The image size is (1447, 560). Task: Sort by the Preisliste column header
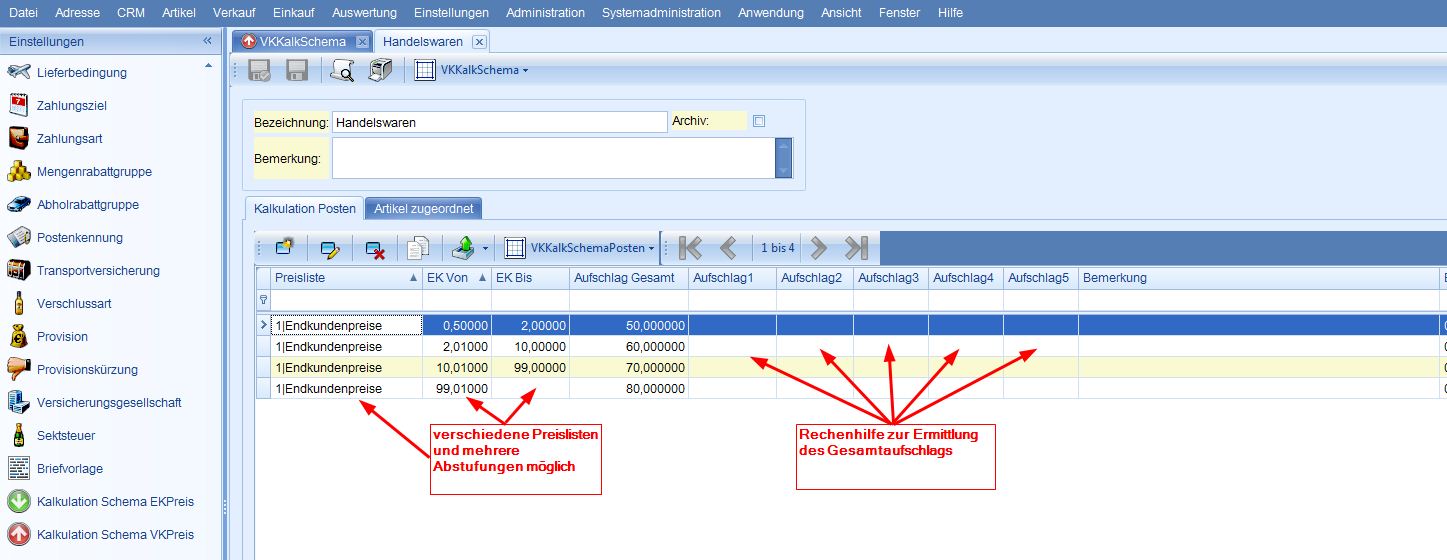[x=346, y=278]
